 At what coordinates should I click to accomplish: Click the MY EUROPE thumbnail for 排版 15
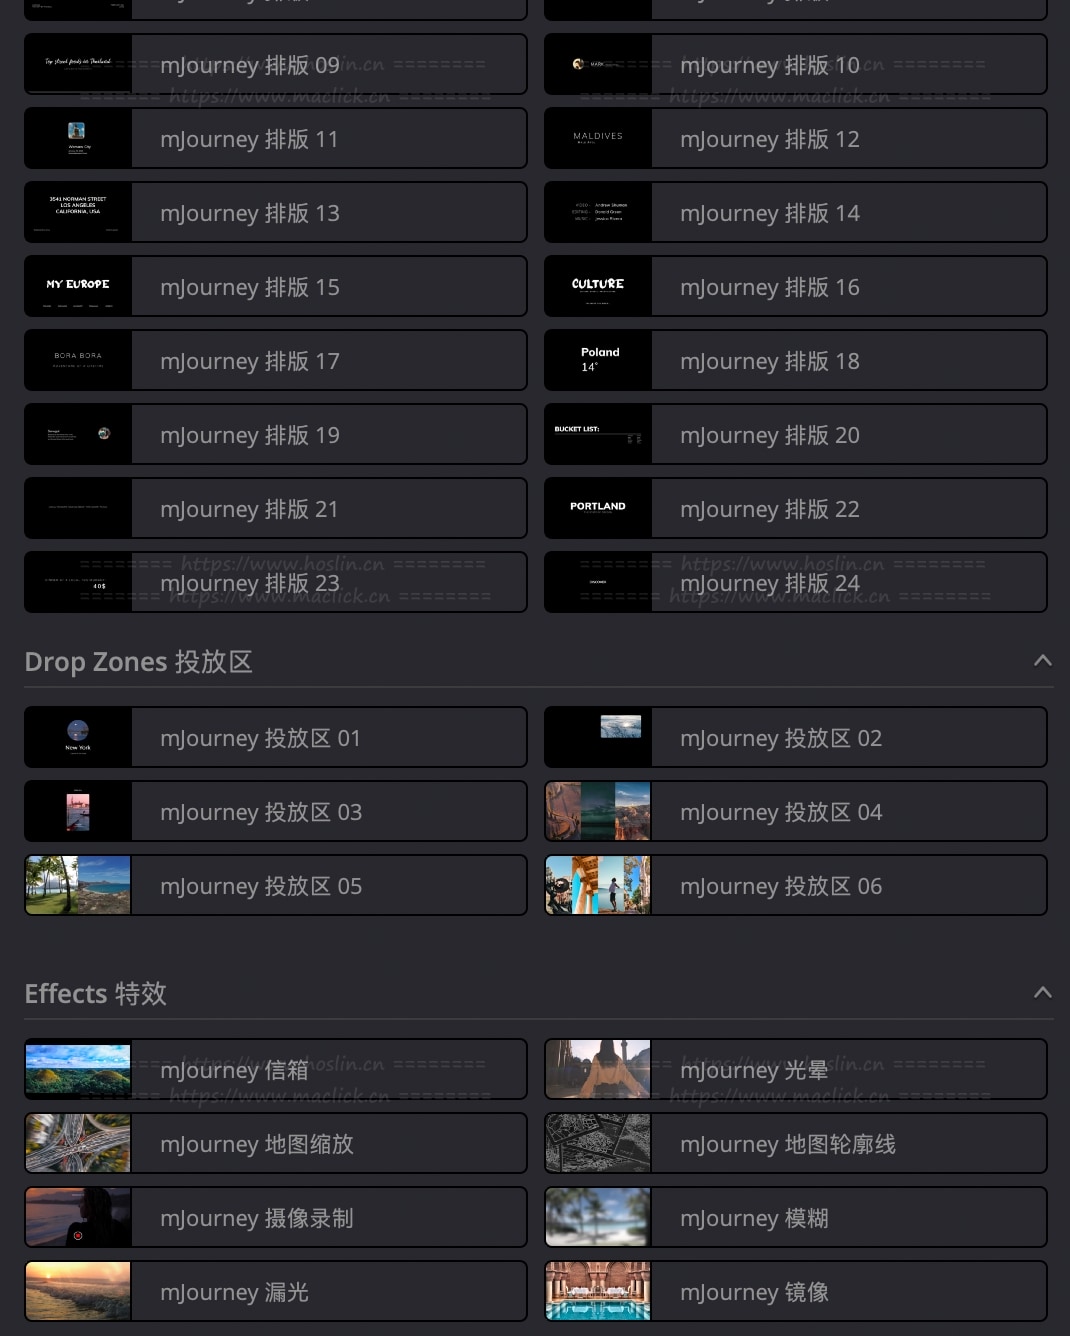click(78, 286)
